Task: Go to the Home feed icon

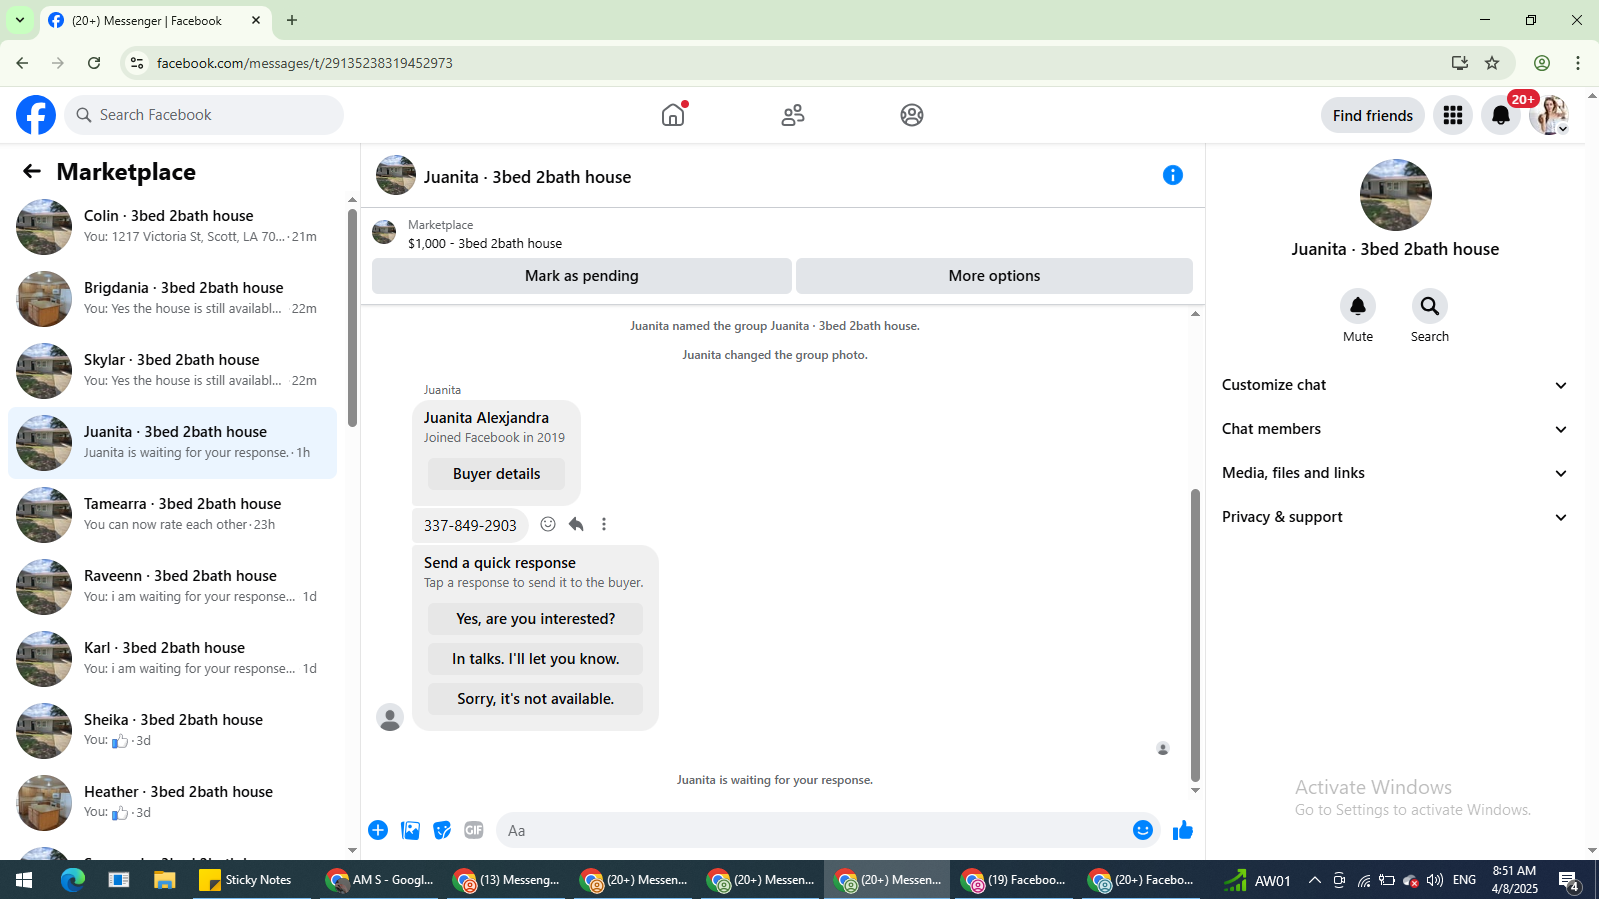Action: coord(674,115)
